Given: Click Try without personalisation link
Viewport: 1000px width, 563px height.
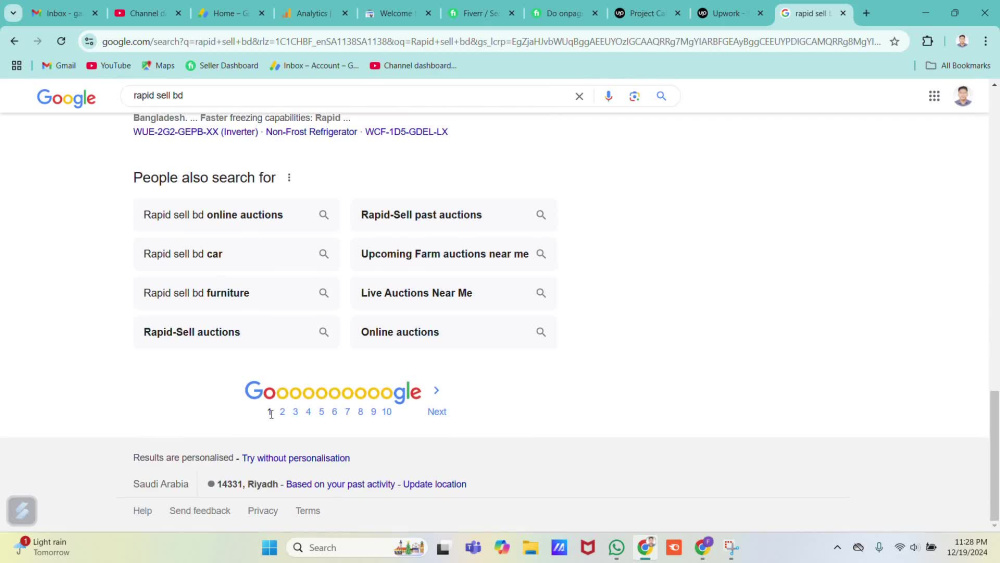Looking at the screenshot, I should coord(296,458).
